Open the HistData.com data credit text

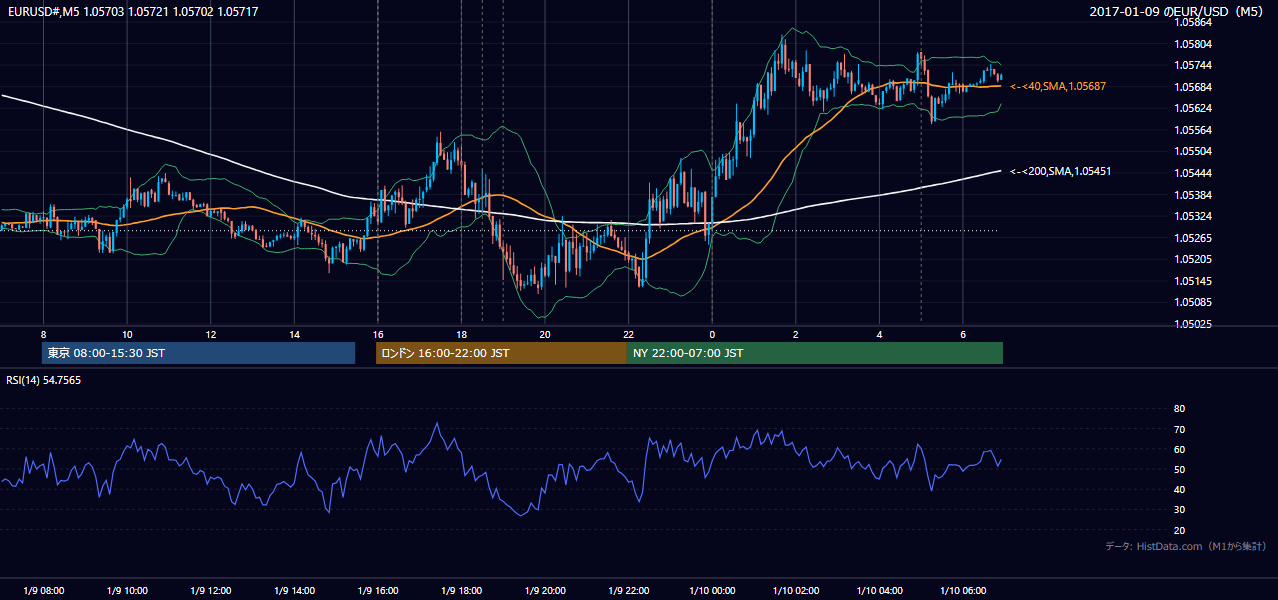click(1186, 546)
